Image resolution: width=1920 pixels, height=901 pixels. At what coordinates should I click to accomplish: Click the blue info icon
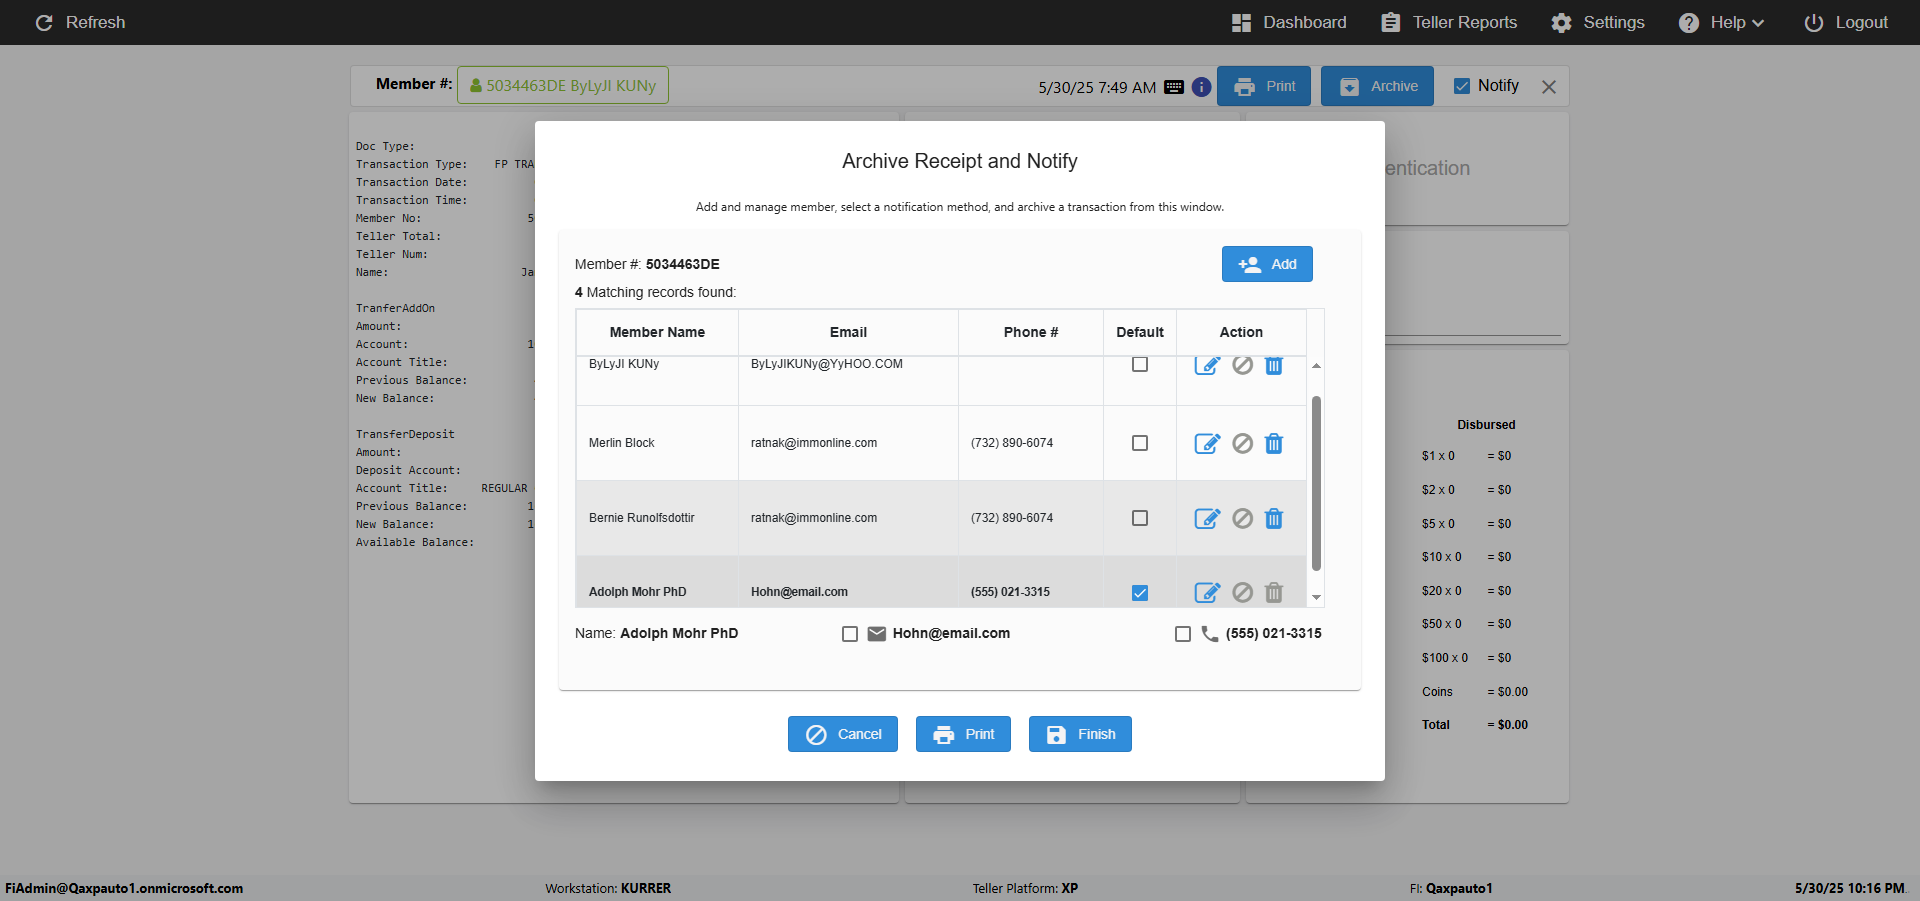tap(1201, 87)
